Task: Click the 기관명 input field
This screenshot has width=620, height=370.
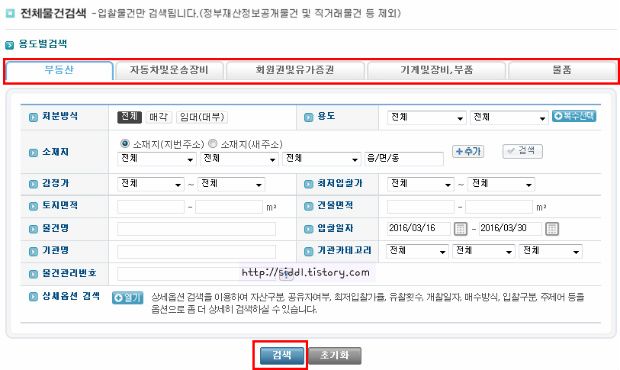Action: 197,252
